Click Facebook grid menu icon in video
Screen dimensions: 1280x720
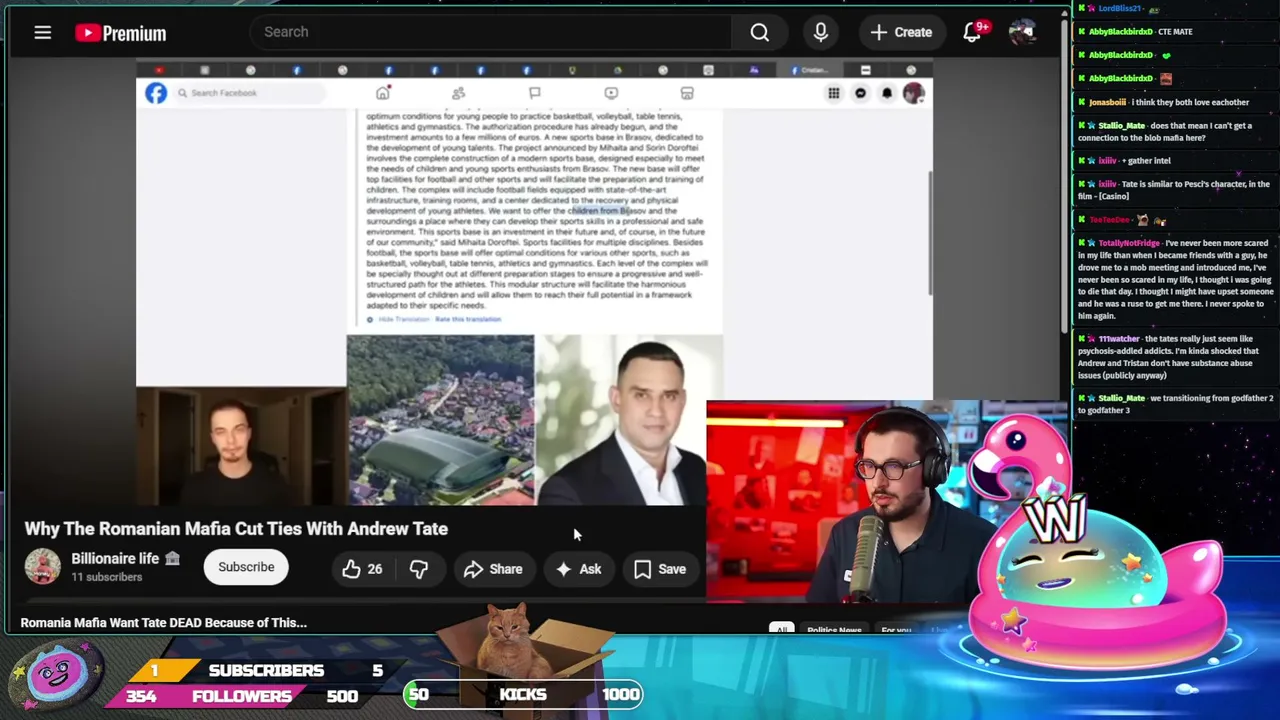[x=833, y=93]
